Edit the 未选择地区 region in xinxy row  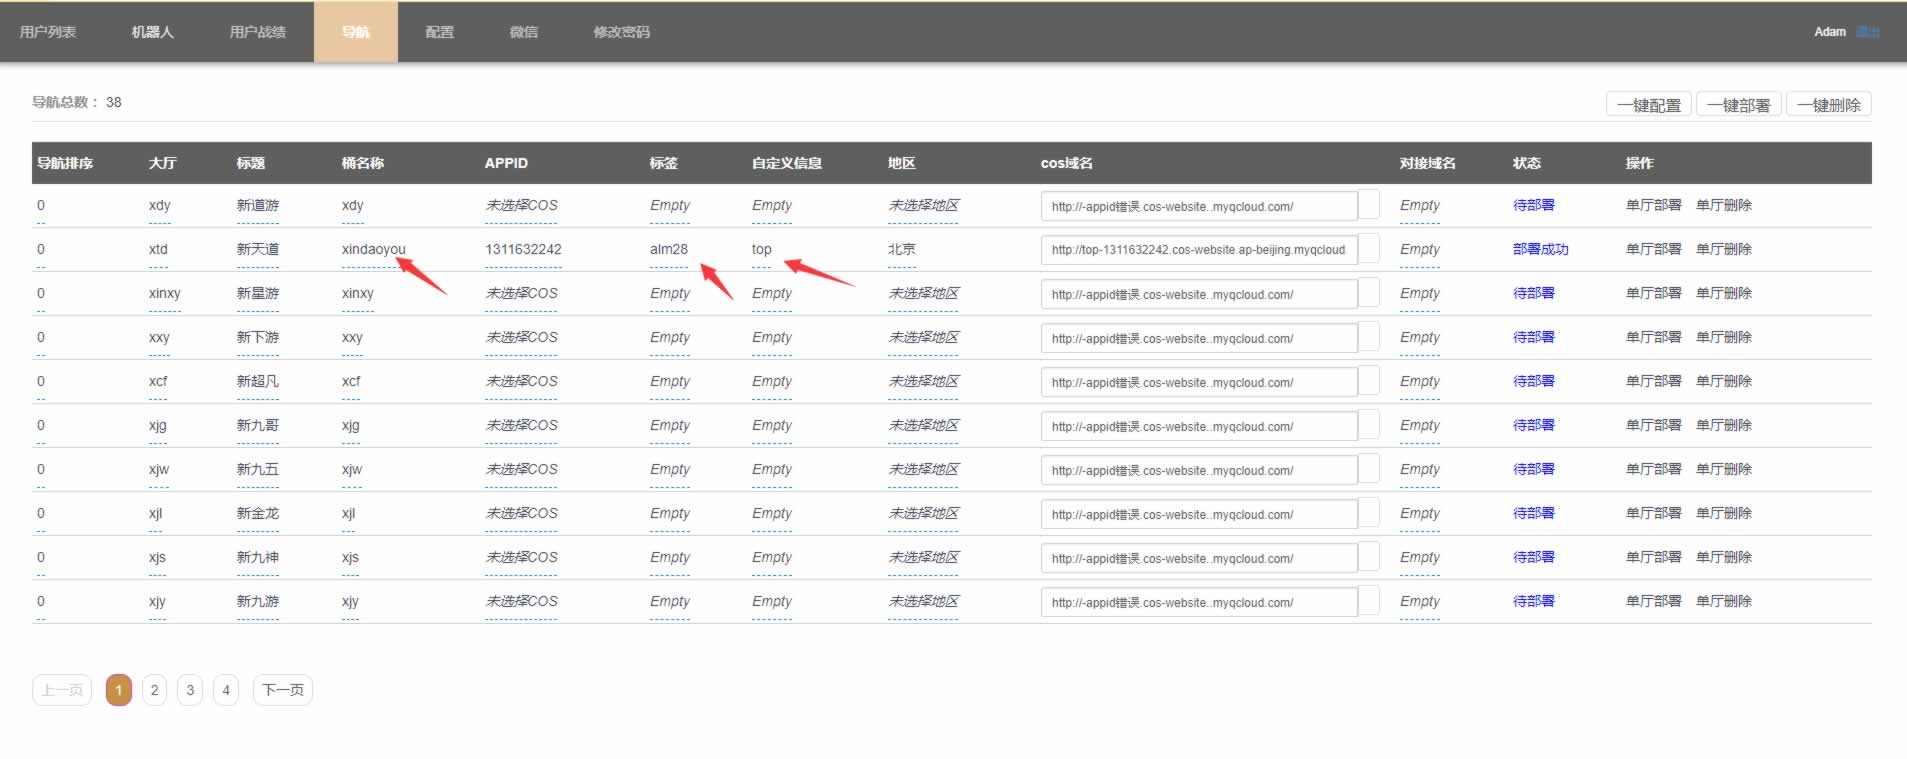click(923, 294)
